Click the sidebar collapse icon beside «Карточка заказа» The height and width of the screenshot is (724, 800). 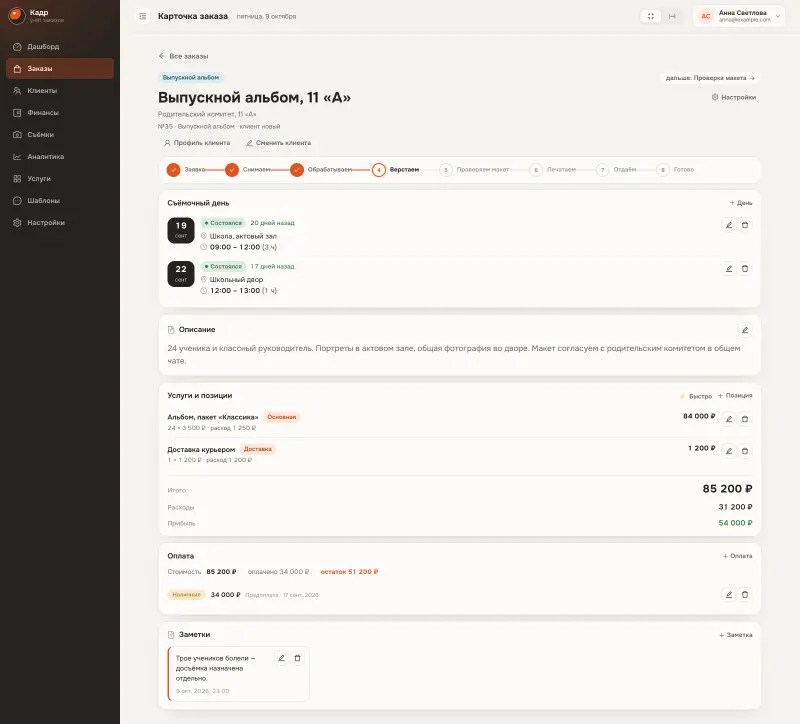pos(143,16)
